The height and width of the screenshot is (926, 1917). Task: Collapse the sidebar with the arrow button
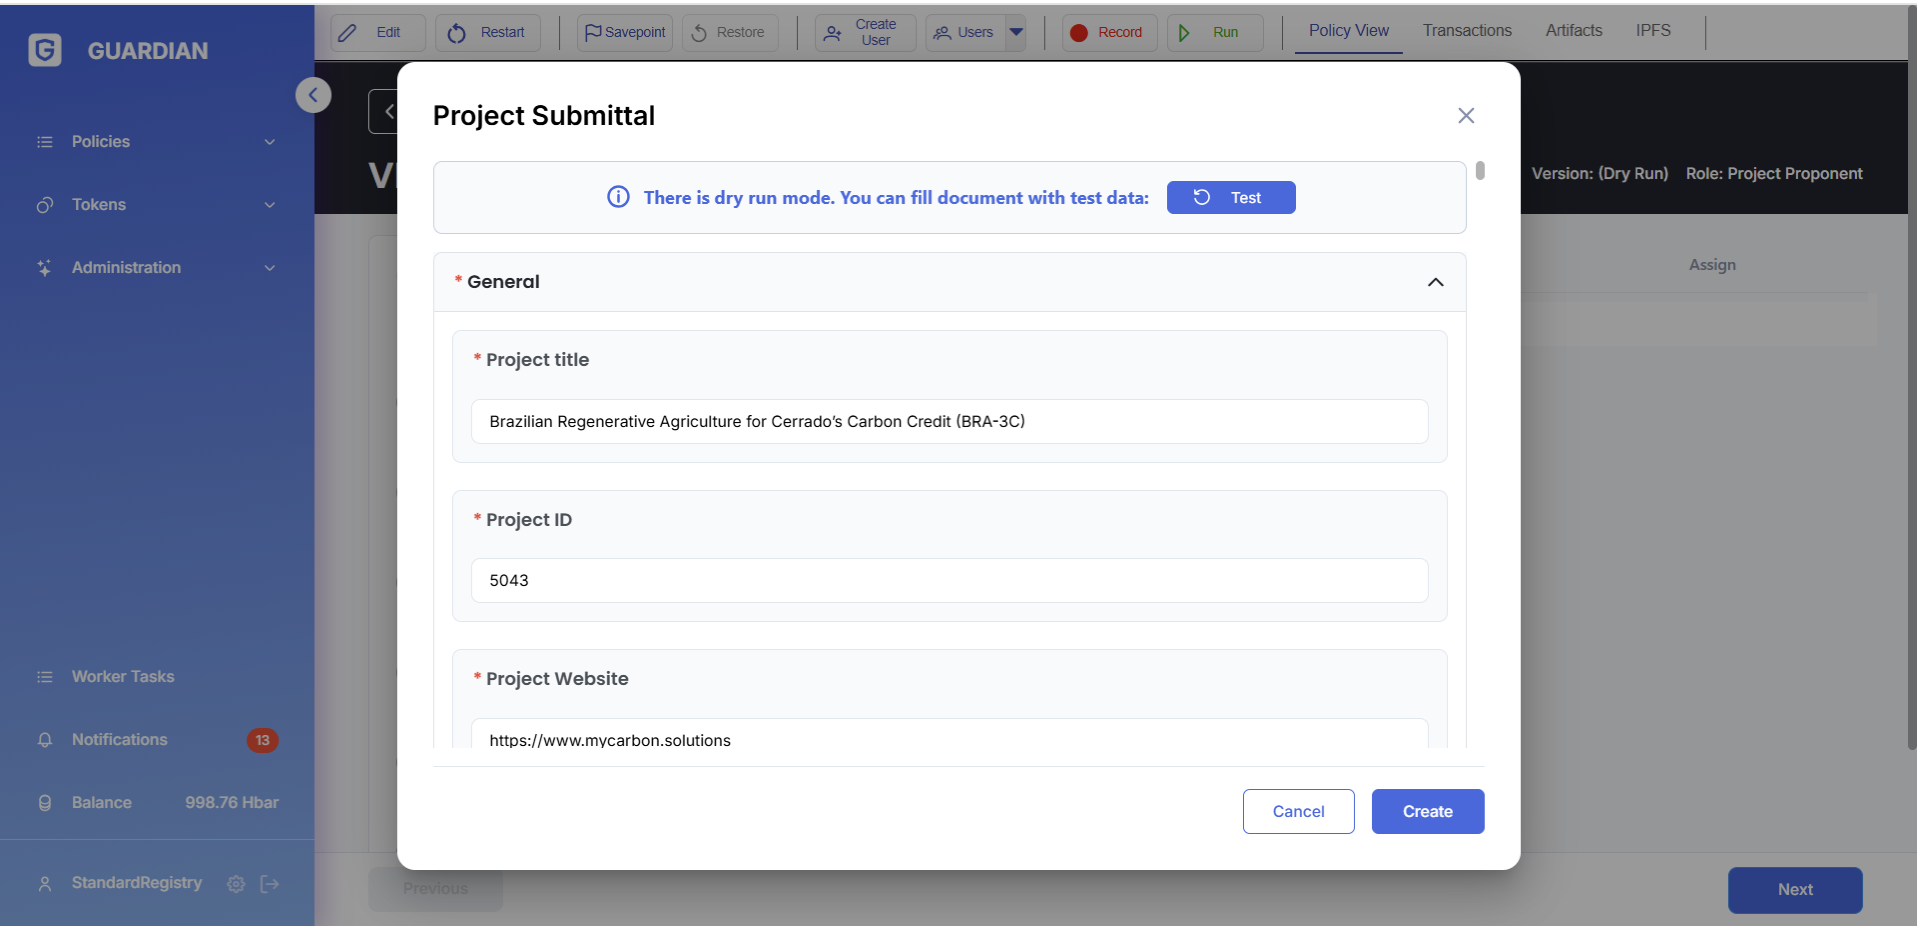click(313, 95)
